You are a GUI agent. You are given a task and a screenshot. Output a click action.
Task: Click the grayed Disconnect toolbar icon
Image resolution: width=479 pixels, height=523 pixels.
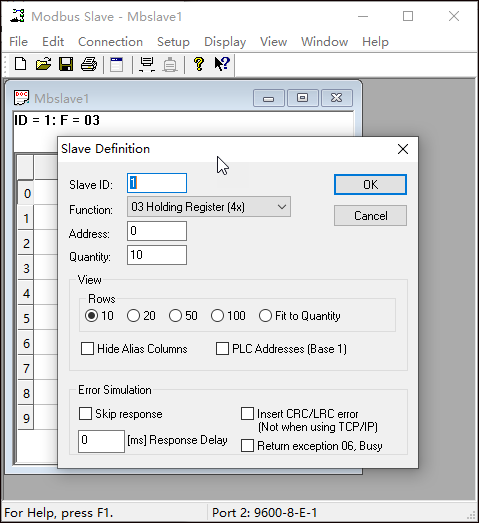[x=170, y=64]
